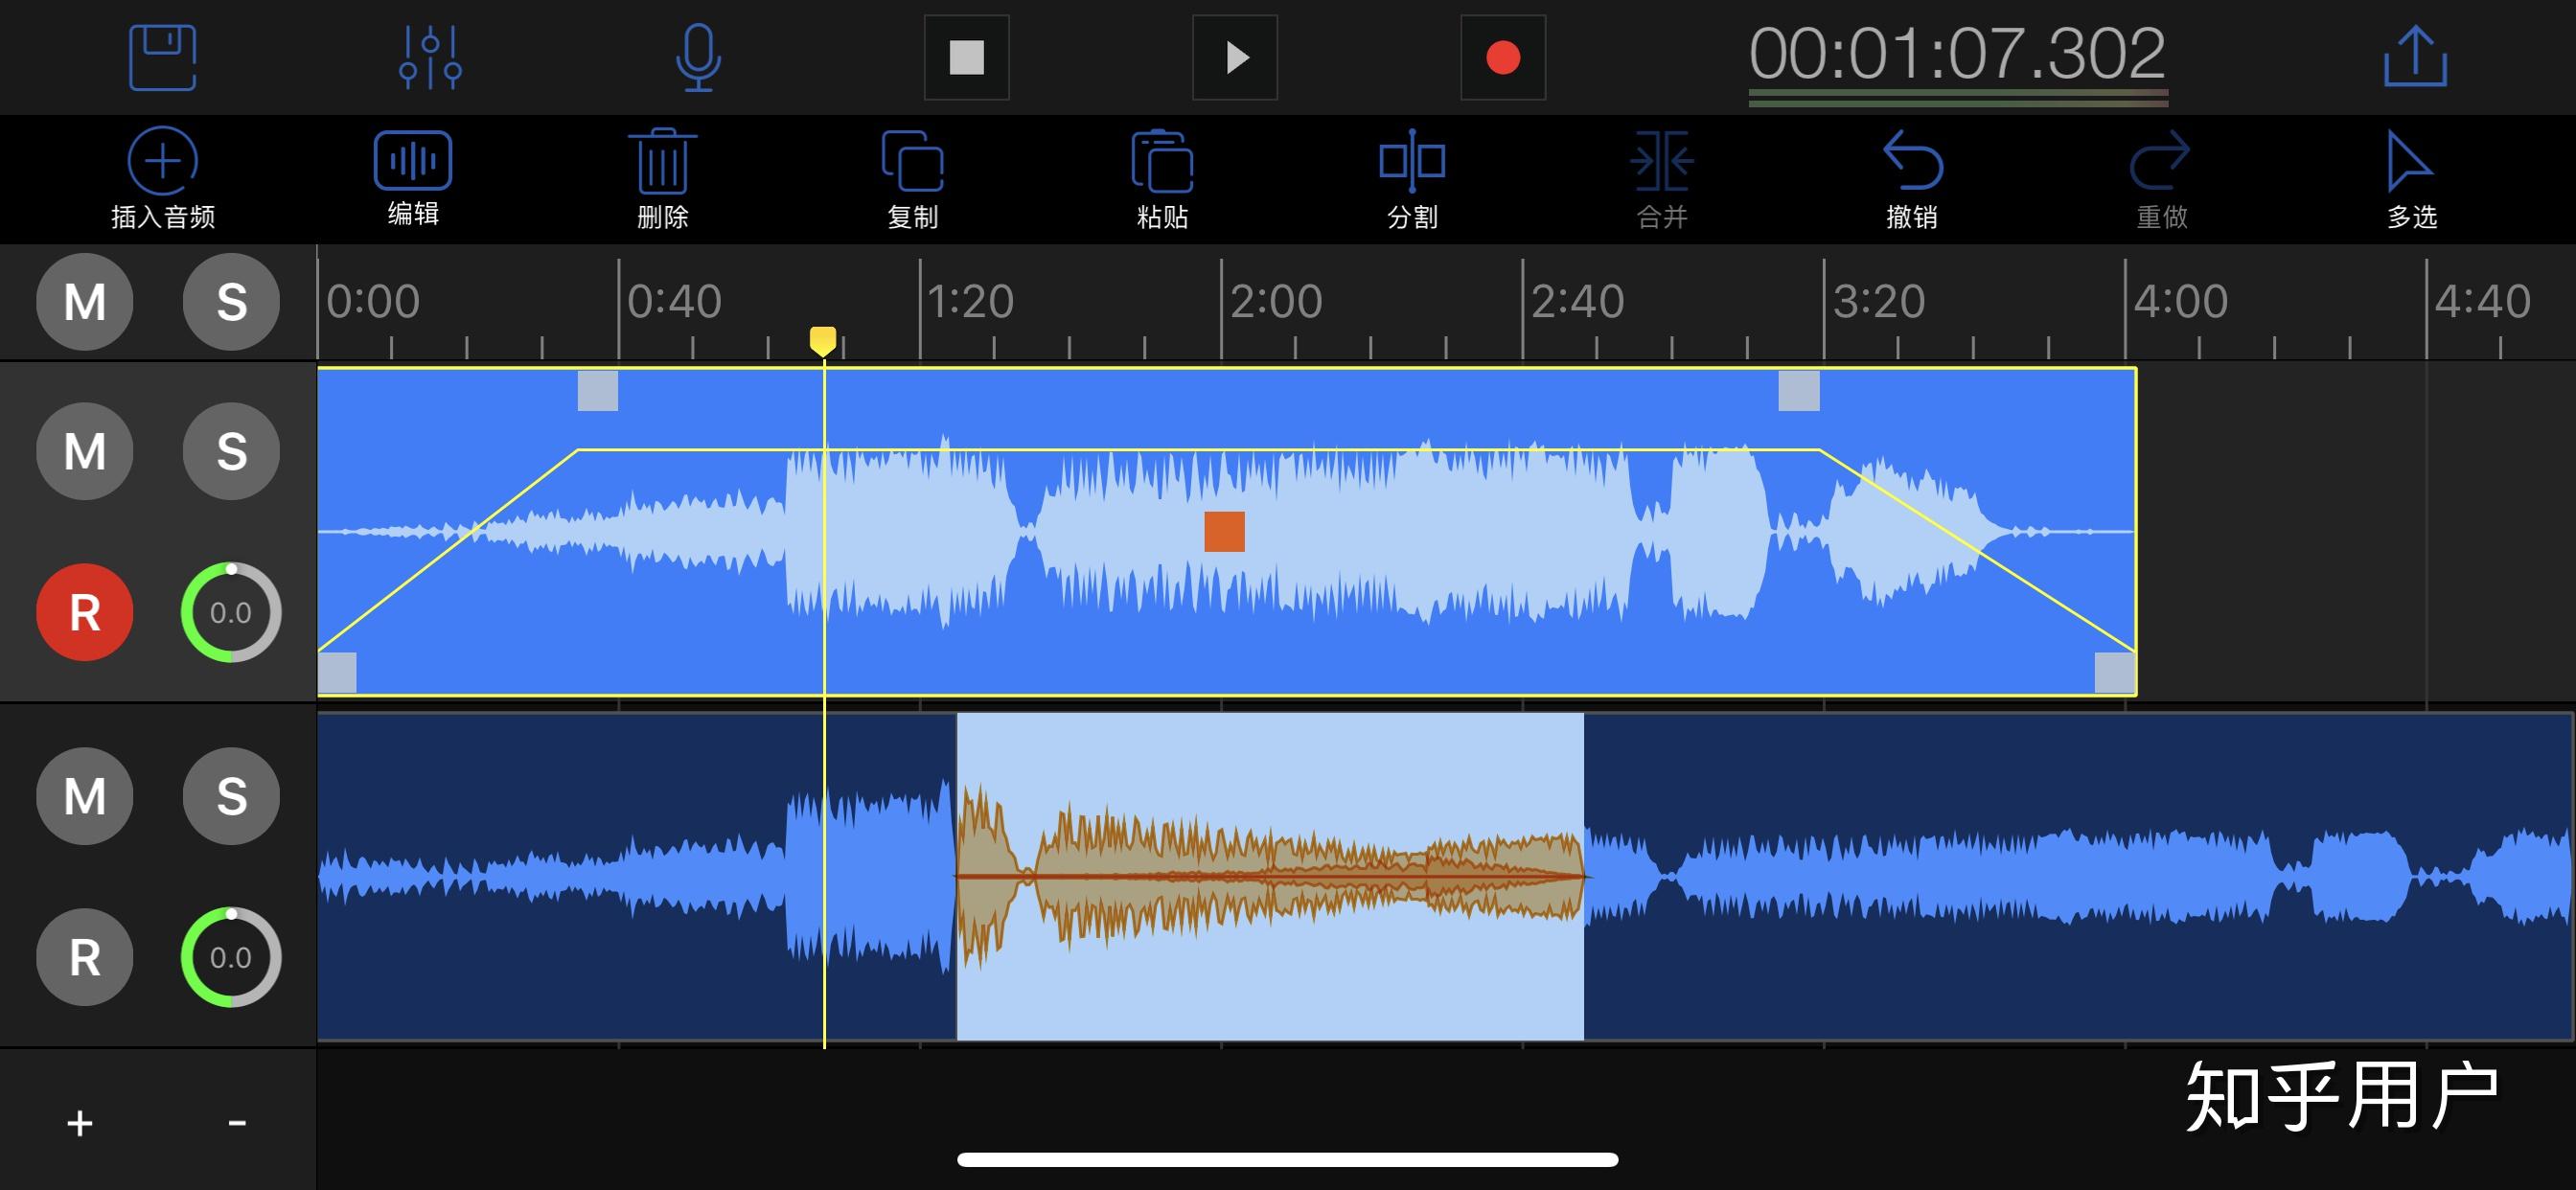Viewport: 2576px width, 1190px height.
Task: Tap the 2:00 mark on the timeline ruler
Action: 1276,301
